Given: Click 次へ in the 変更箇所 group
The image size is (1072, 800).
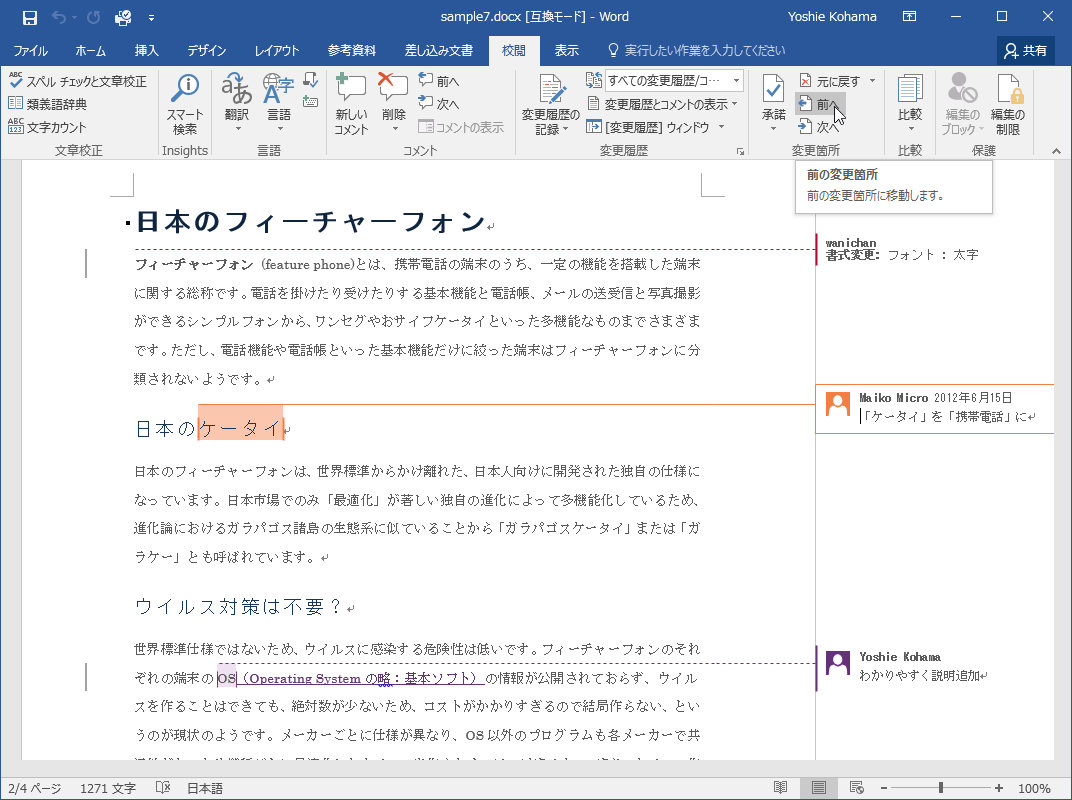Looking at the screenshot, I should pos(819,127).
